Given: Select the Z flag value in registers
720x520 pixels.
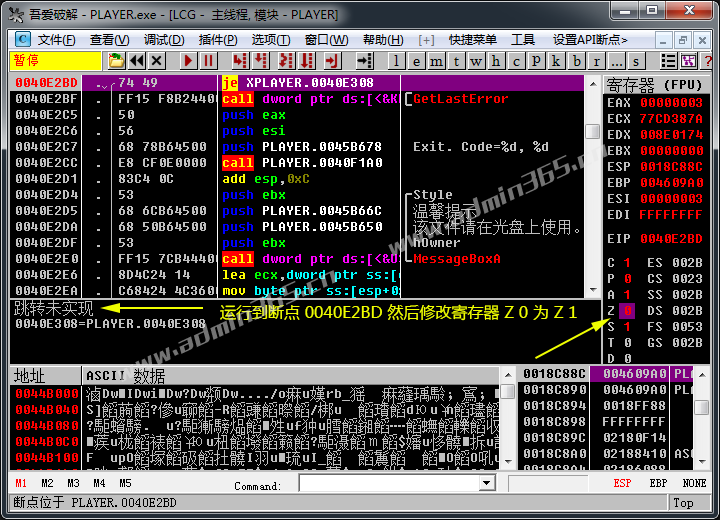Looking at the screenshot, I should point(627,311).
